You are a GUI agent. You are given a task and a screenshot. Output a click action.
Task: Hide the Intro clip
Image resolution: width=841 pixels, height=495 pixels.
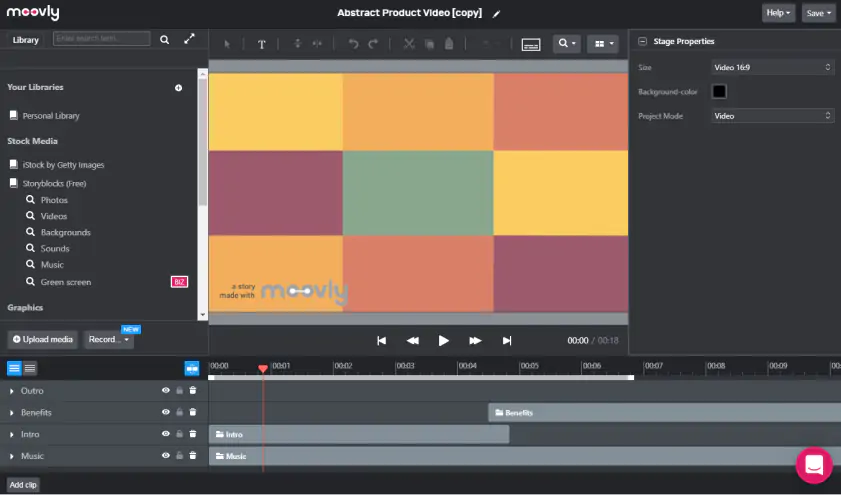[166, 433]
